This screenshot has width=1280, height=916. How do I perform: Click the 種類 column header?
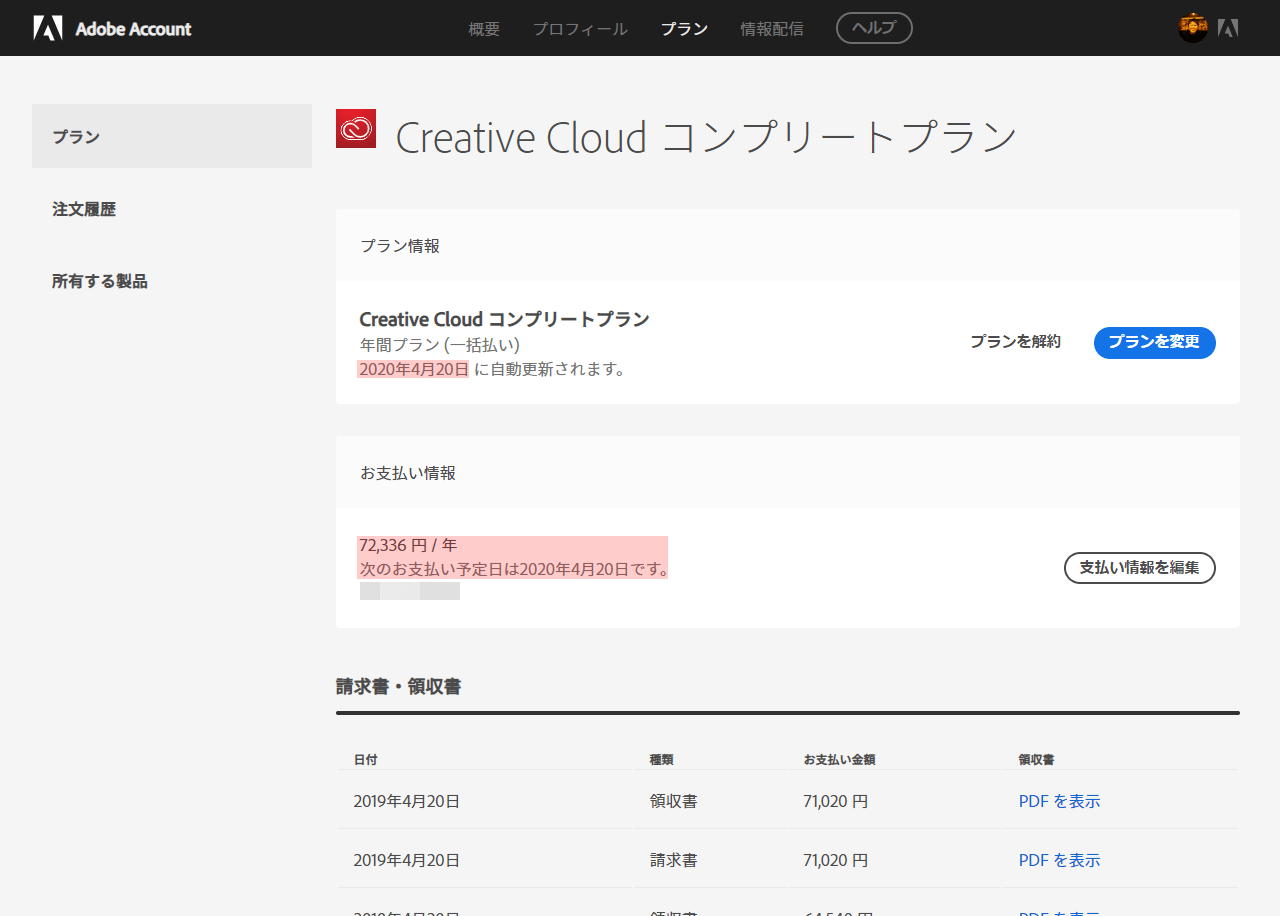pos(661,760)
